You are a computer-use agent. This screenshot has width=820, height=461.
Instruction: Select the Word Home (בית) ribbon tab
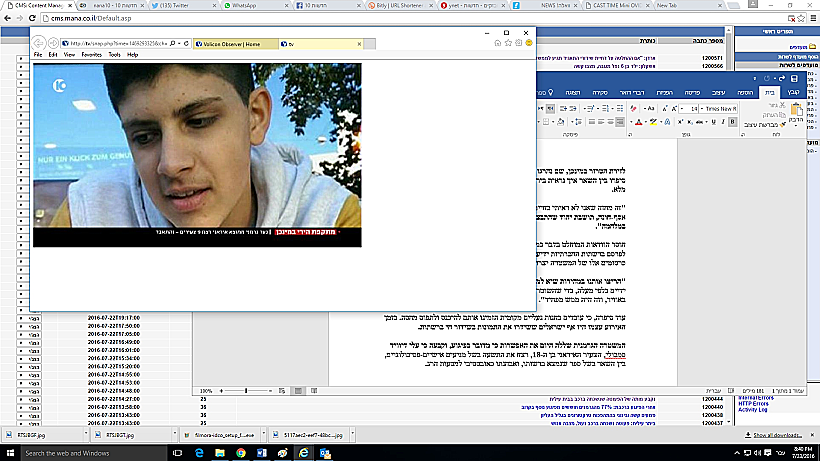click(770, 93)
